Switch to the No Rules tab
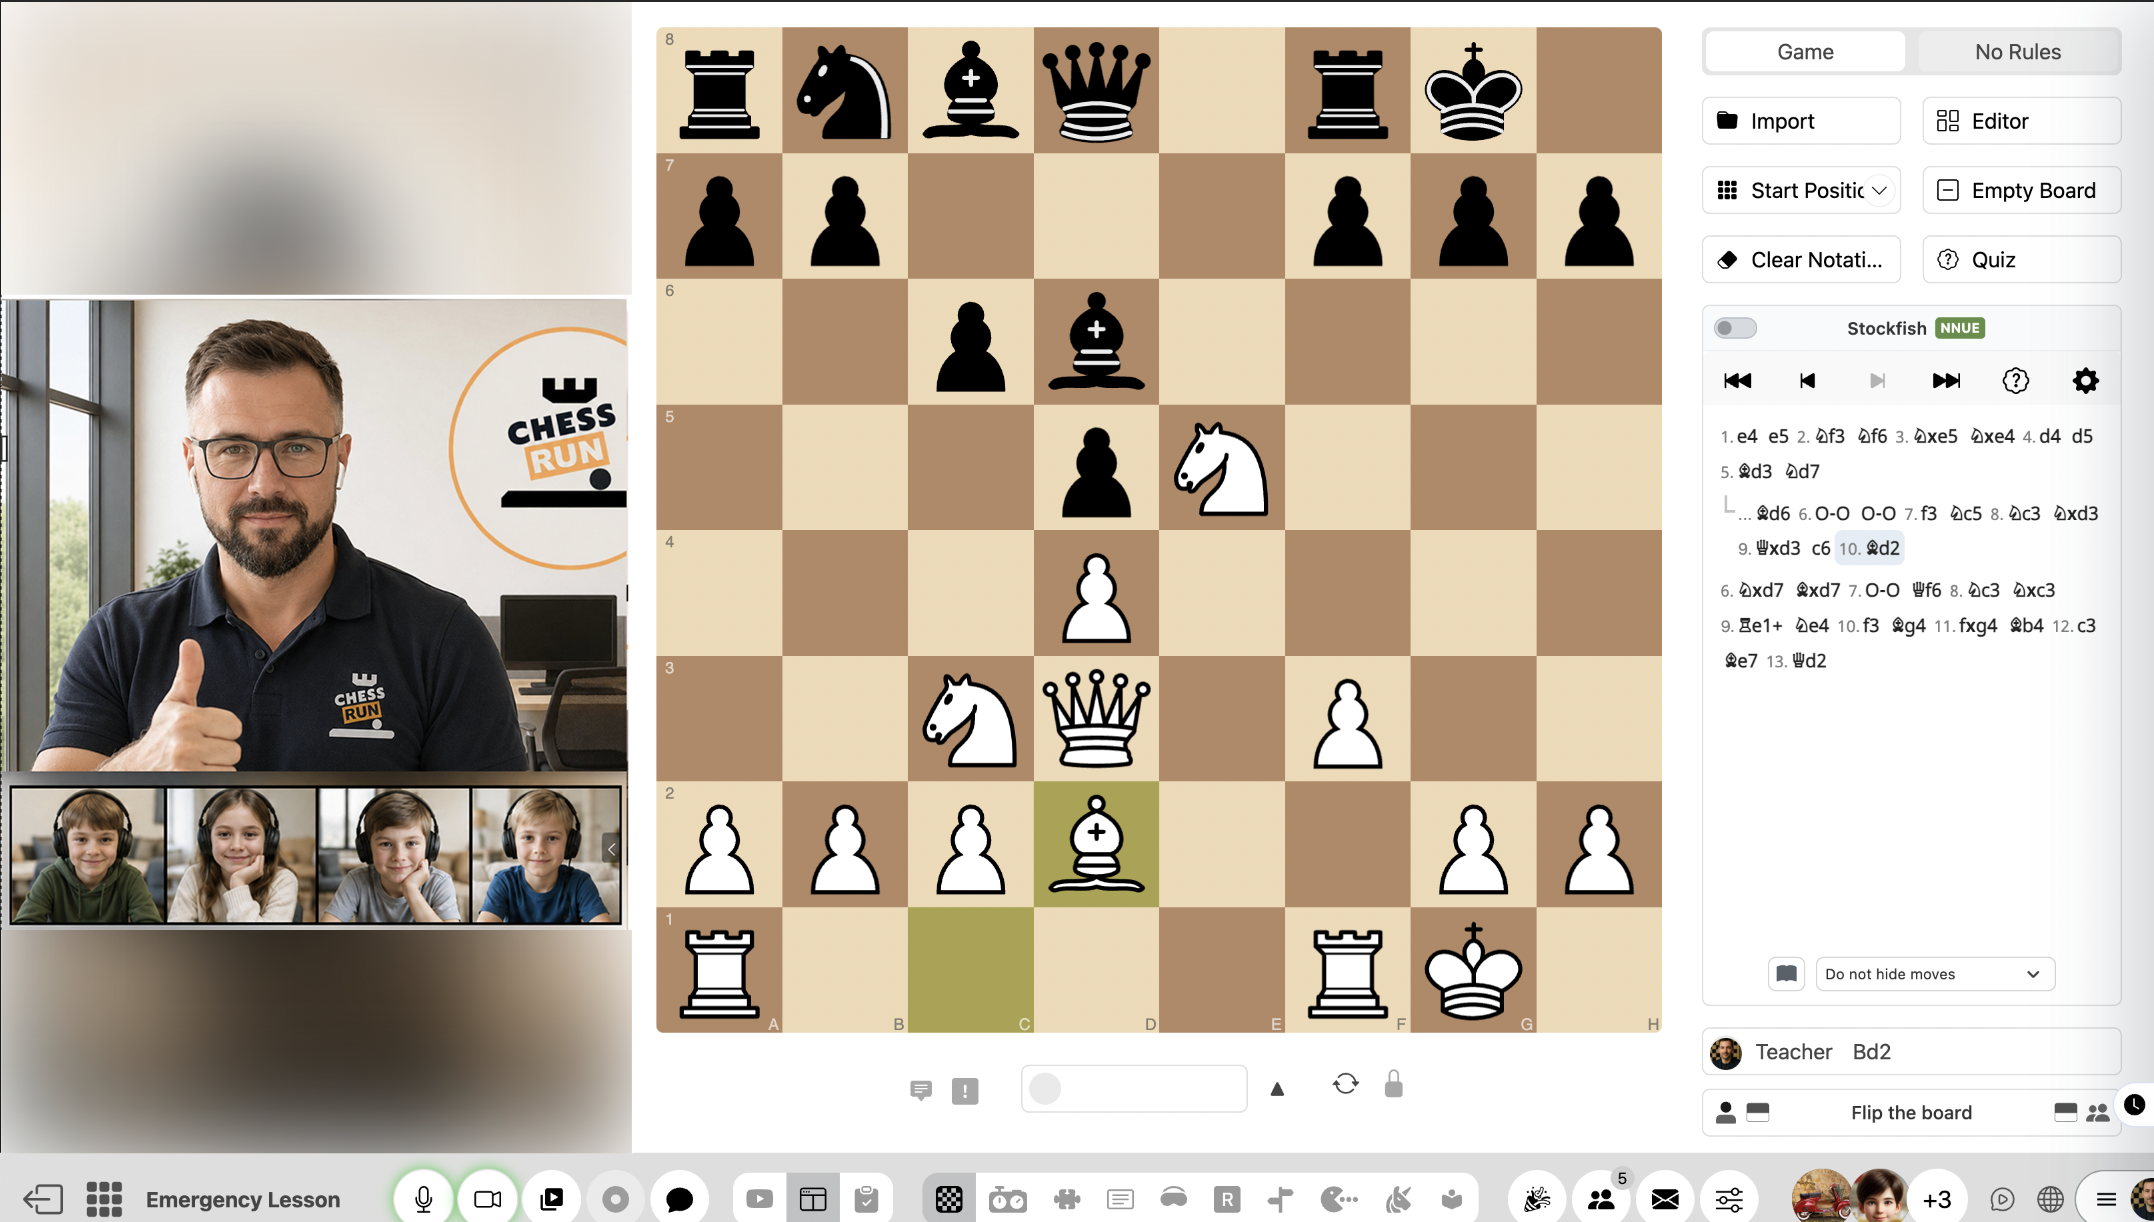The width and height of the screenshot is (2154, 1222). click(x=2017, y=52)
